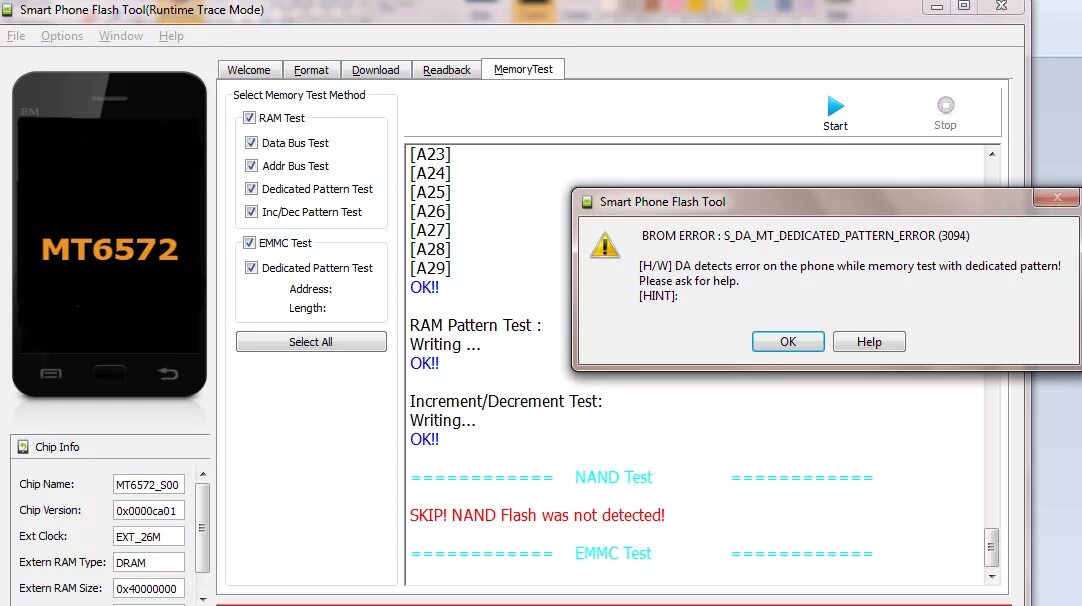
Task: Click the Select All button
Action: [311, 342]
